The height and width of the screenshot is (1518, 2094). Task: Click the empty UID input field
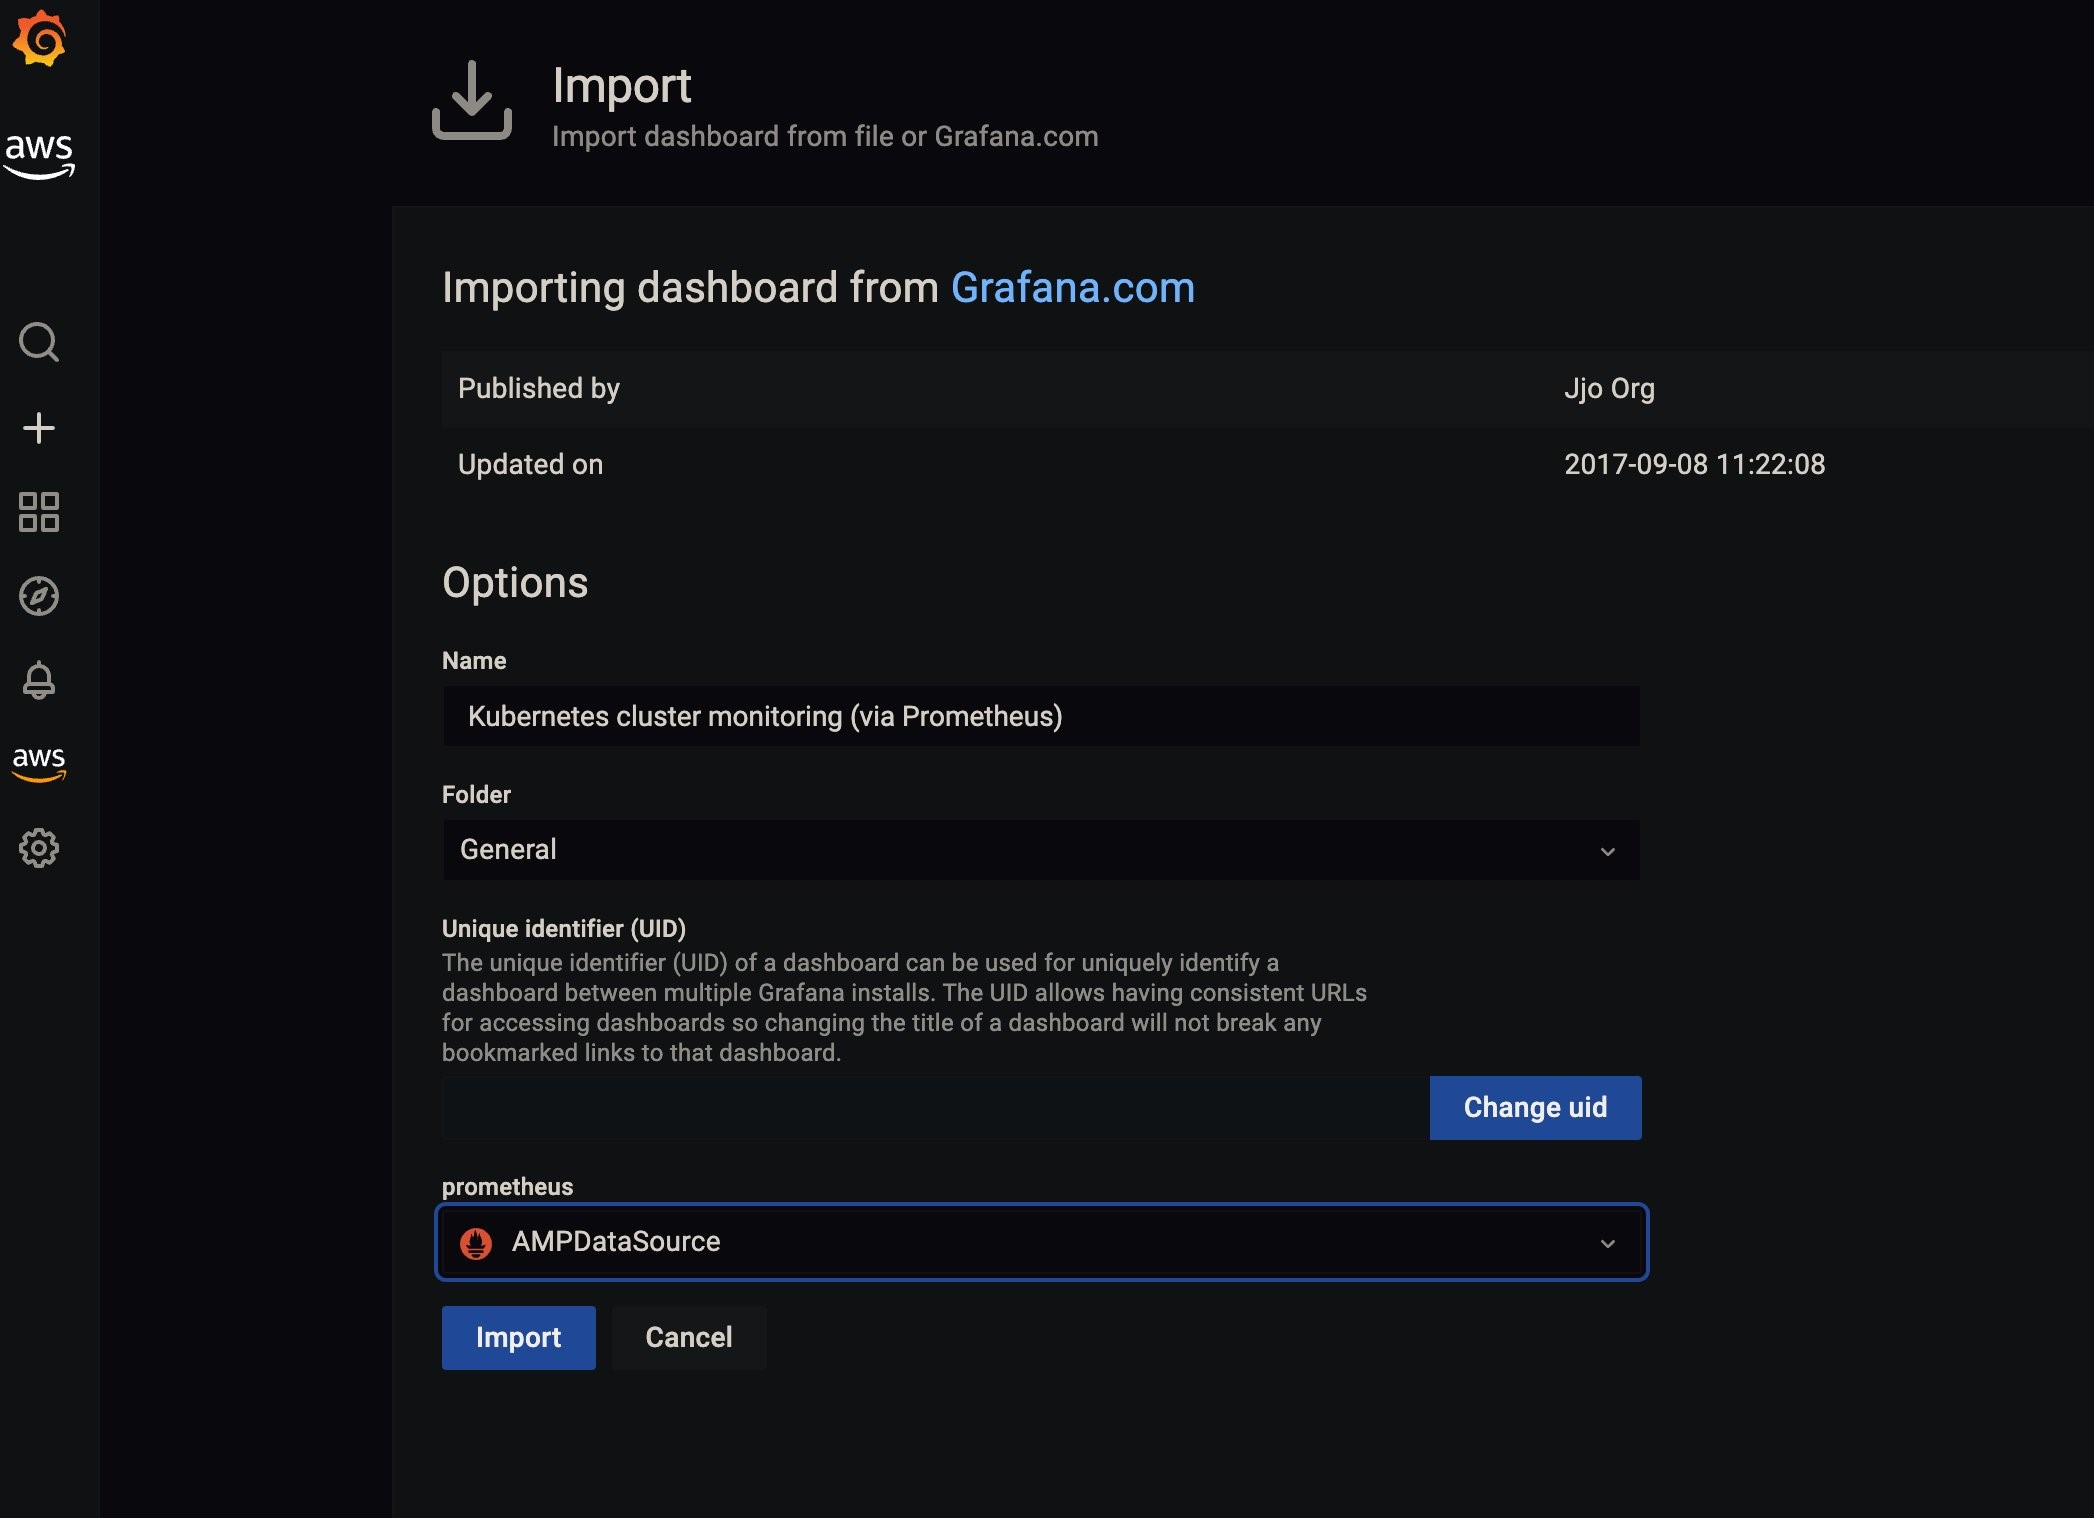click(x=936, y=1108)
